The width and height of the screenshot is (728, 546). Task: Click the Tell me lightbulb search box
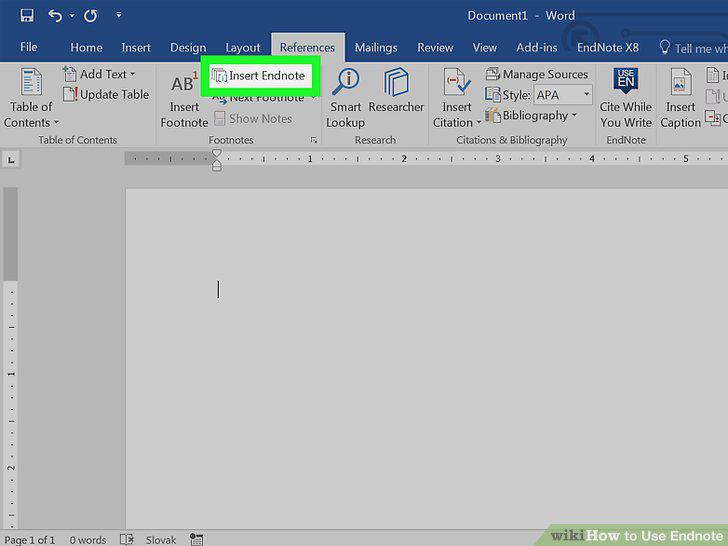coord(693,48)
